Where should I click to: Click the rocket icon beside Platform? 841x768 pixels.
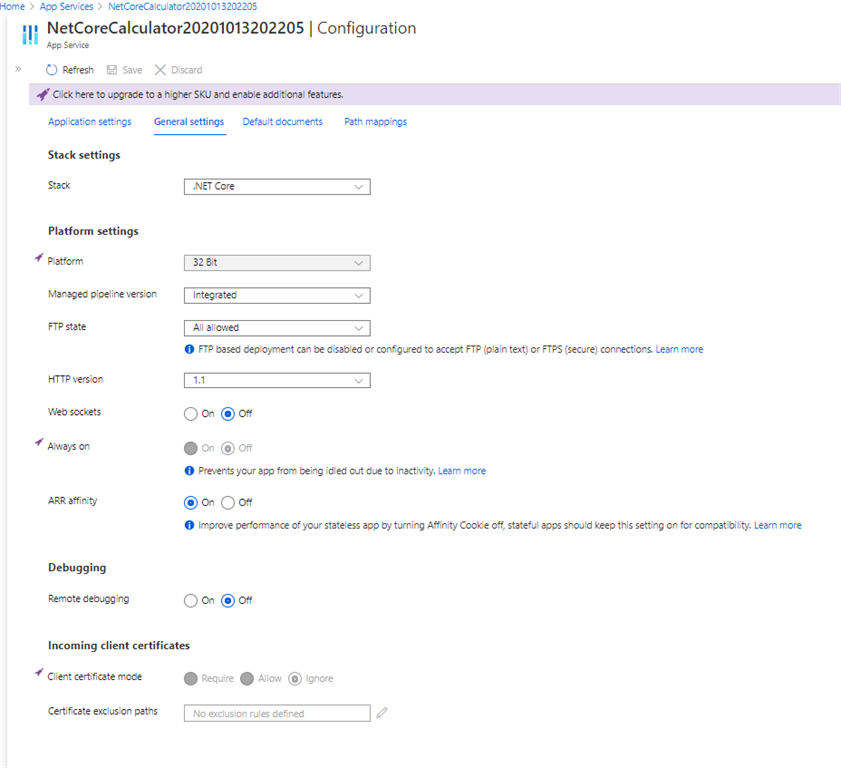click(x=39, y=258)
